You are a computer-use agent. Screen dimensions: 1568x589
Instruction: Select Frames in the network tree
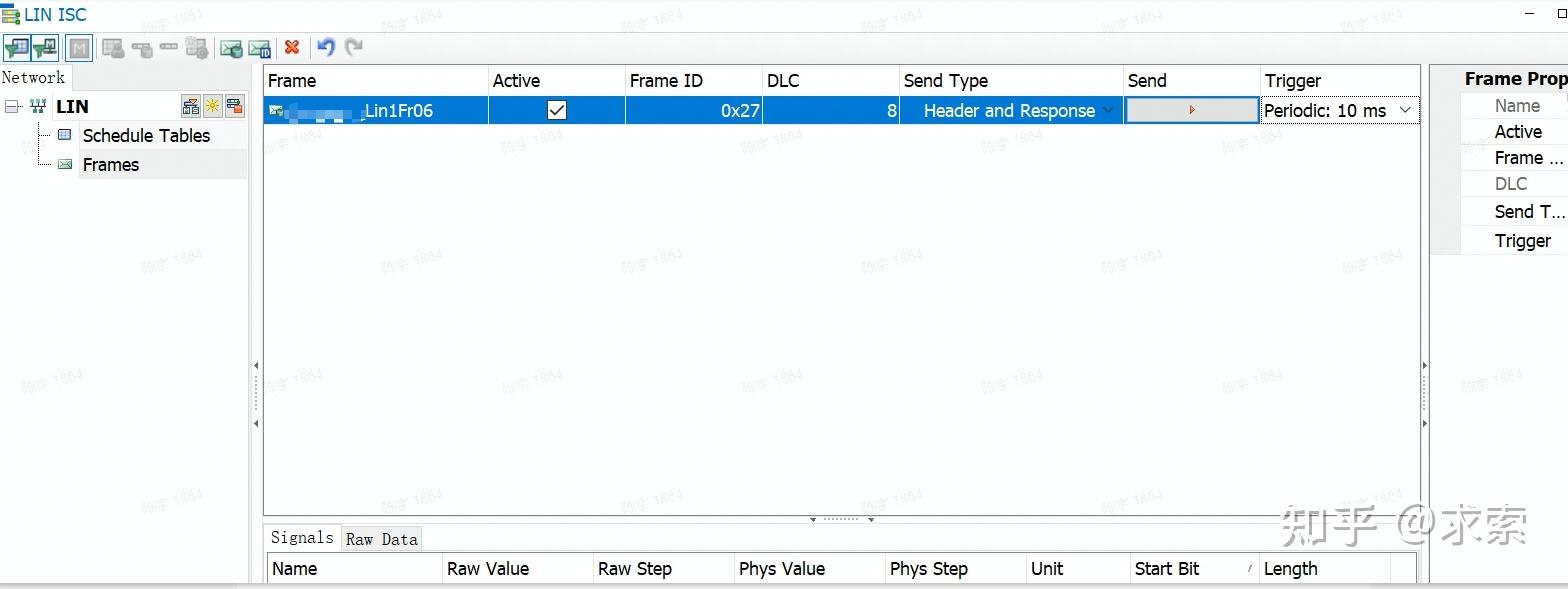click(x=111, y=164)
